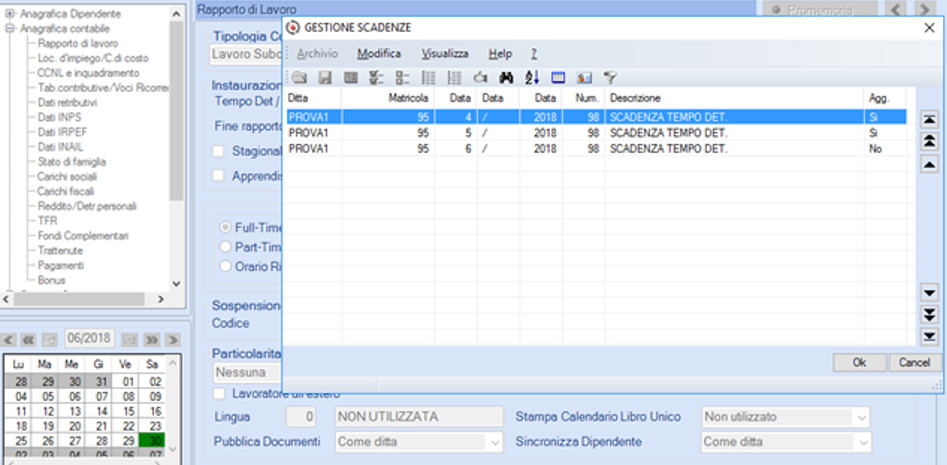The height and width of the screenshot is (465, 947).
Task: Click the select-all checklist toolbar icon
Action: coord(376,77)
